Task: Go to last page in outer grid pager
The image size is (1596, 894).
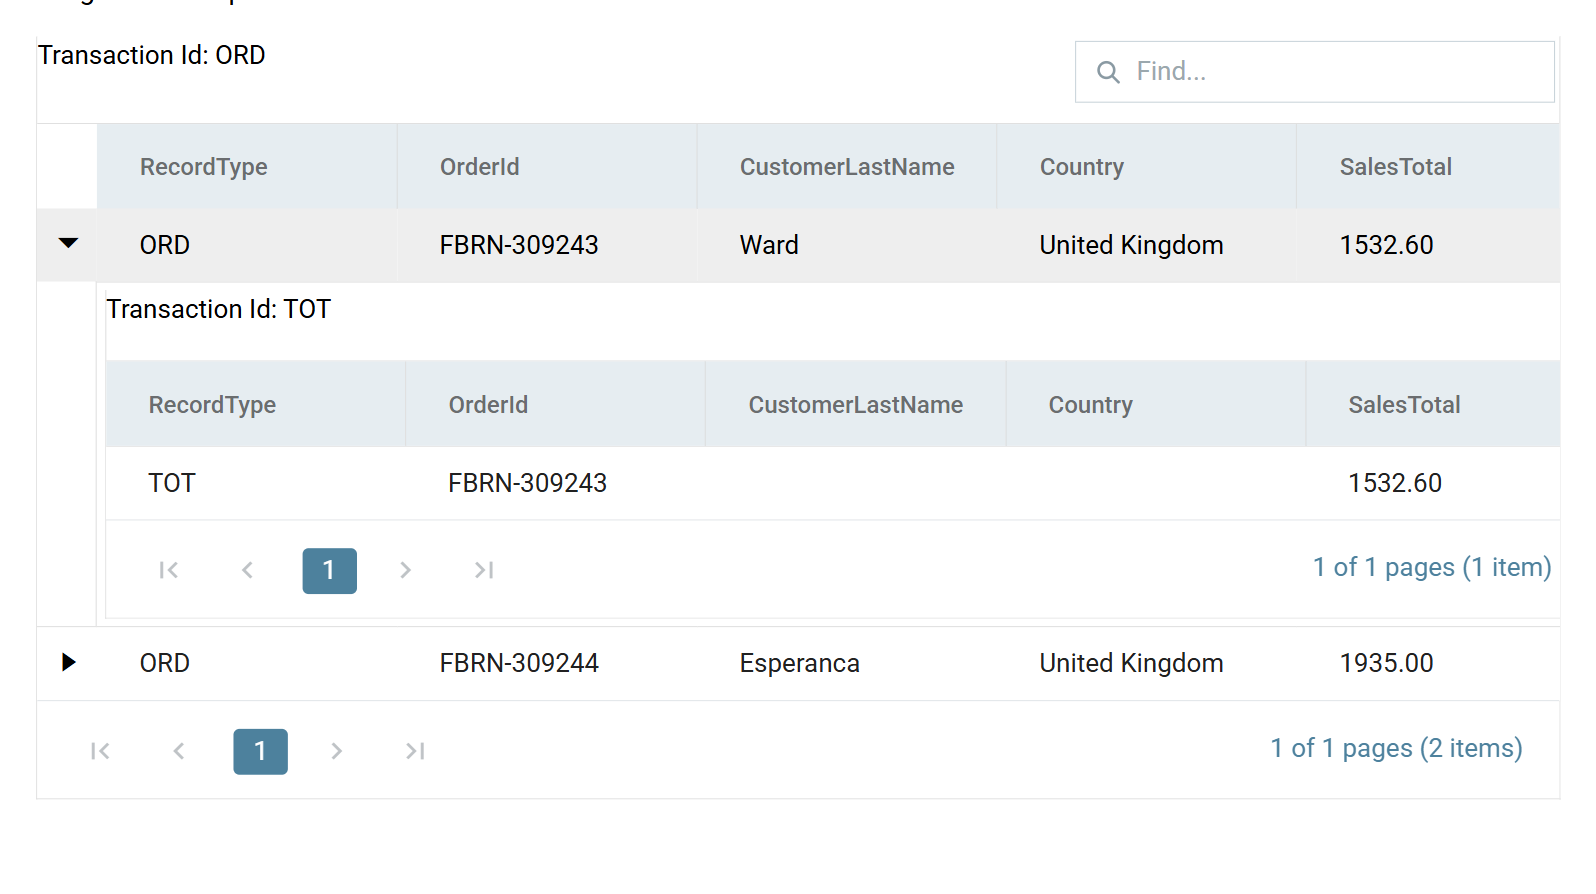Action: coord(415,751)
